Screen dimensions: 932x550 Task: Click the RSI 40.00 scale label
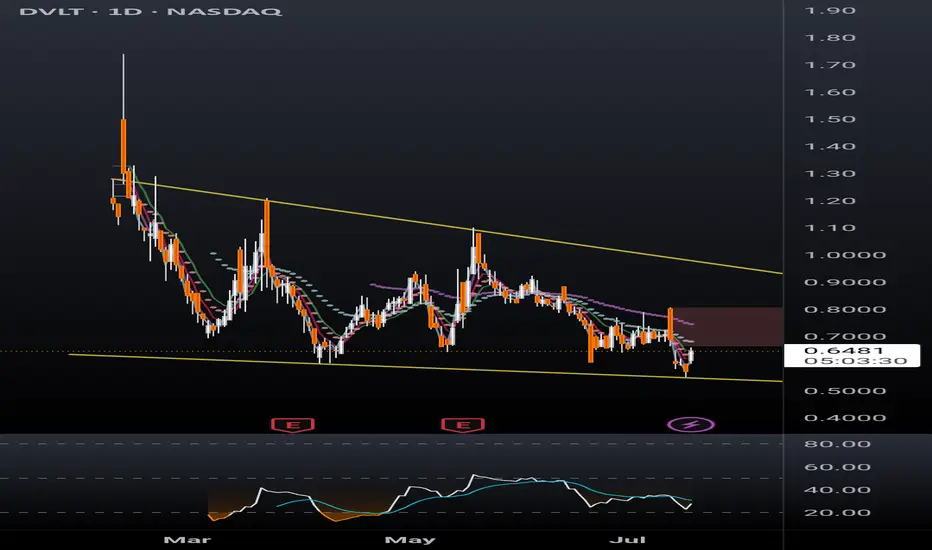click(x=837, y=490)
